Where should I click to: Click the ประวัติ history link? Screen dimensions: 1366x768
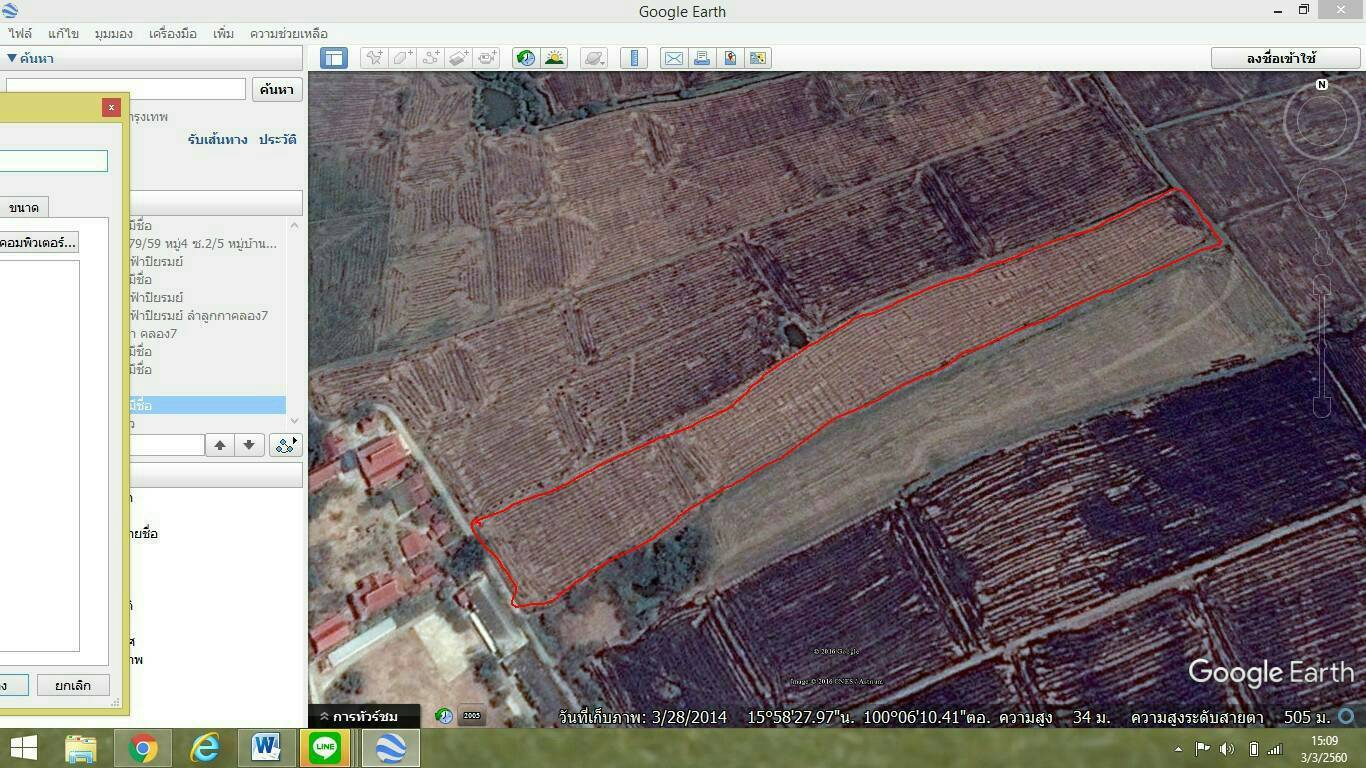click(x=277, y=140)
